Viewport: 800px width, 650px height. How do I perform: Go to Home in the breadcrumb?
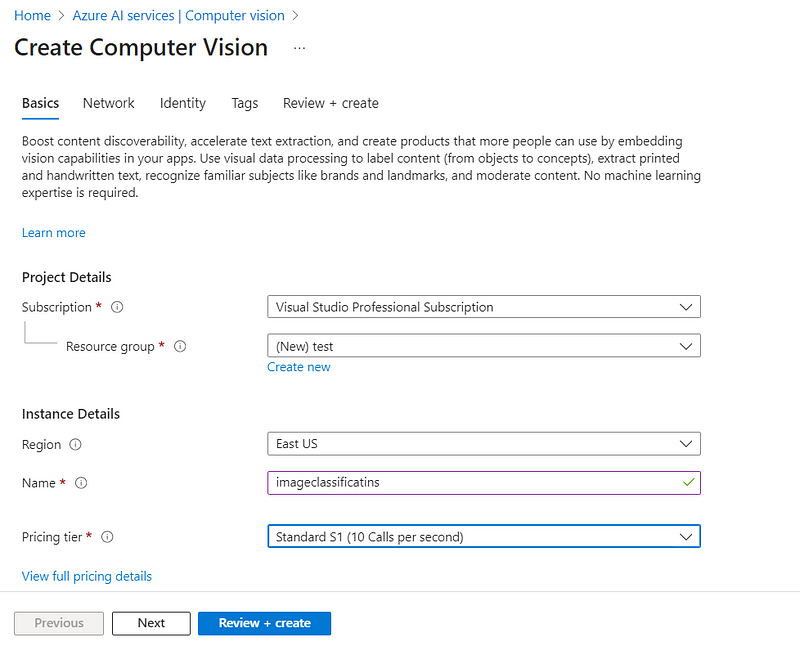pyautogui.click(x=32, y=16)
